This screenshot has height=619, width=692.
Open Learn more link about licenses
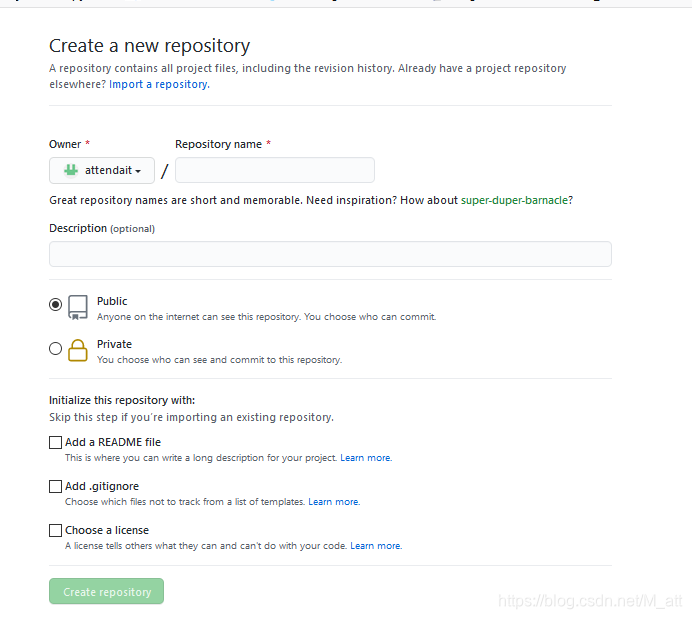(376, 546)
